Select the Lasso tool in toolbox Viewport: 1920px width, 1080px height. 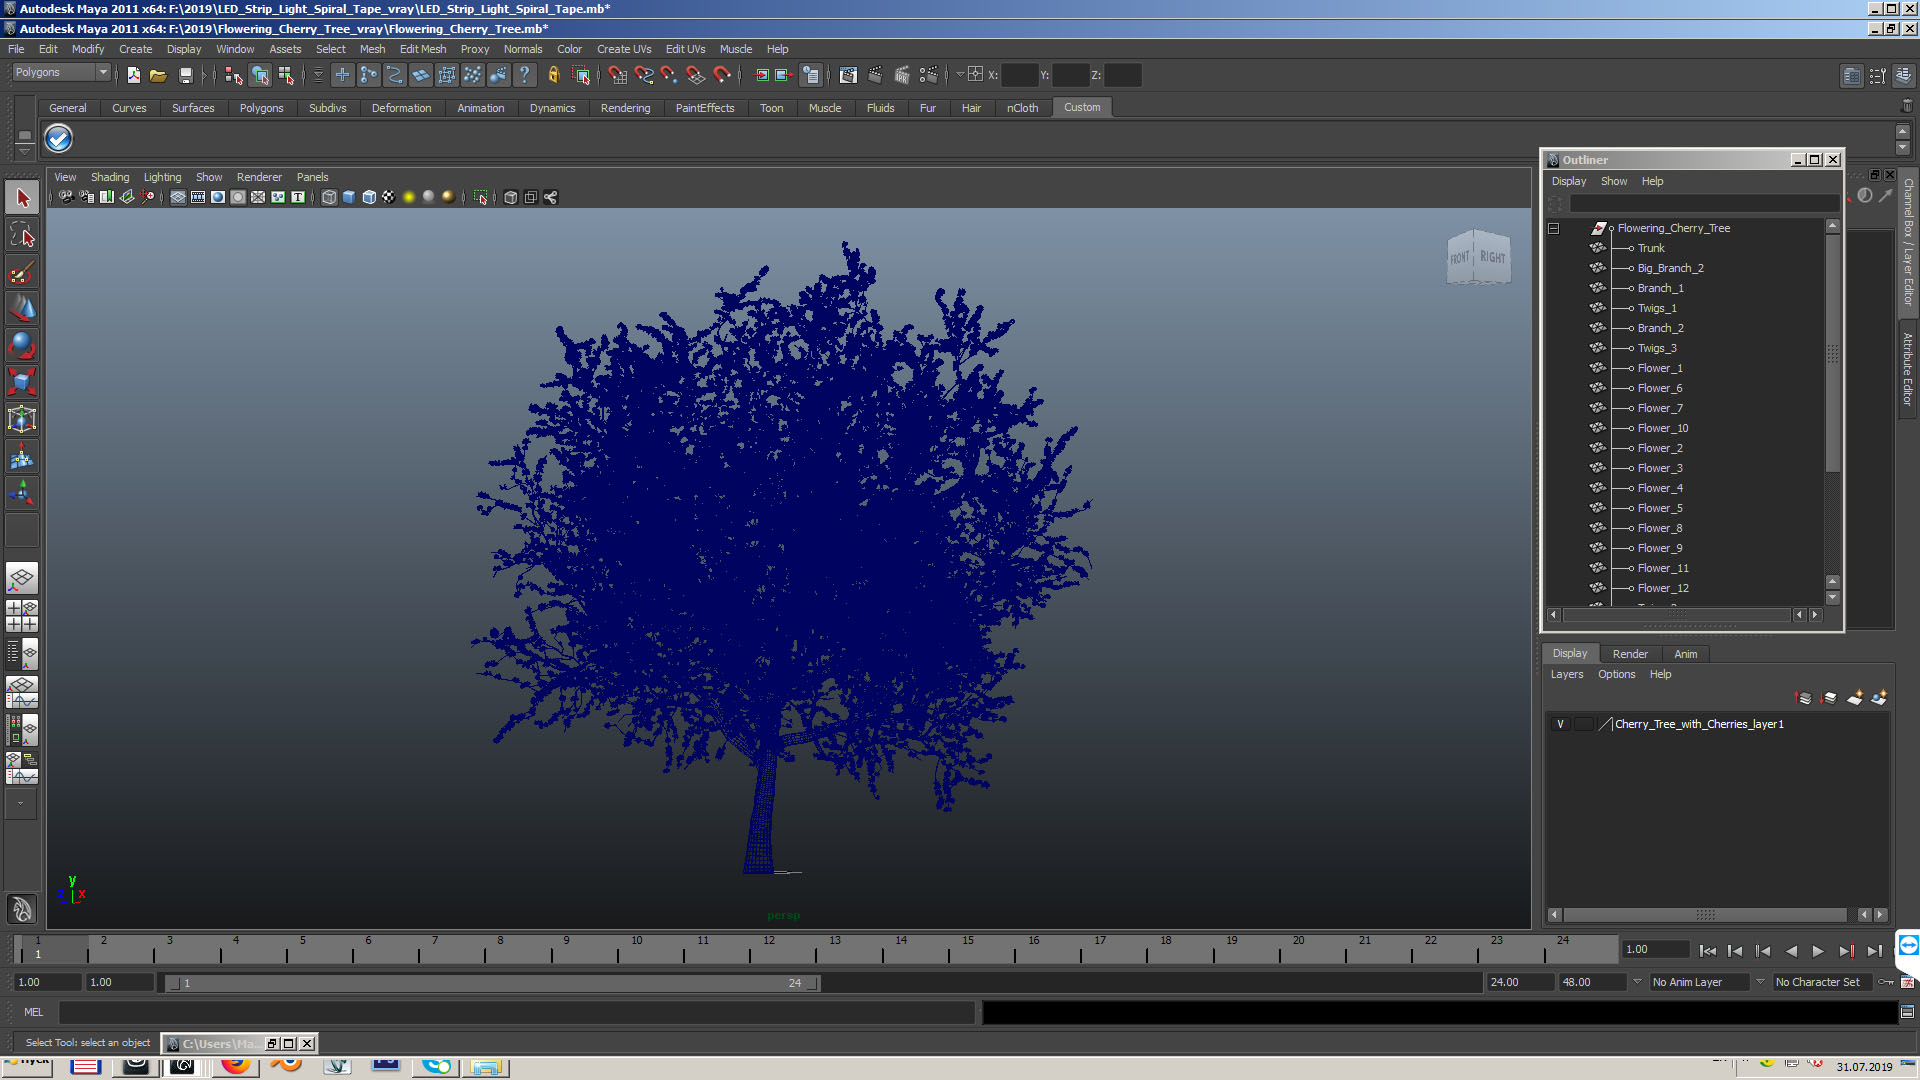(x=22, y=235)
